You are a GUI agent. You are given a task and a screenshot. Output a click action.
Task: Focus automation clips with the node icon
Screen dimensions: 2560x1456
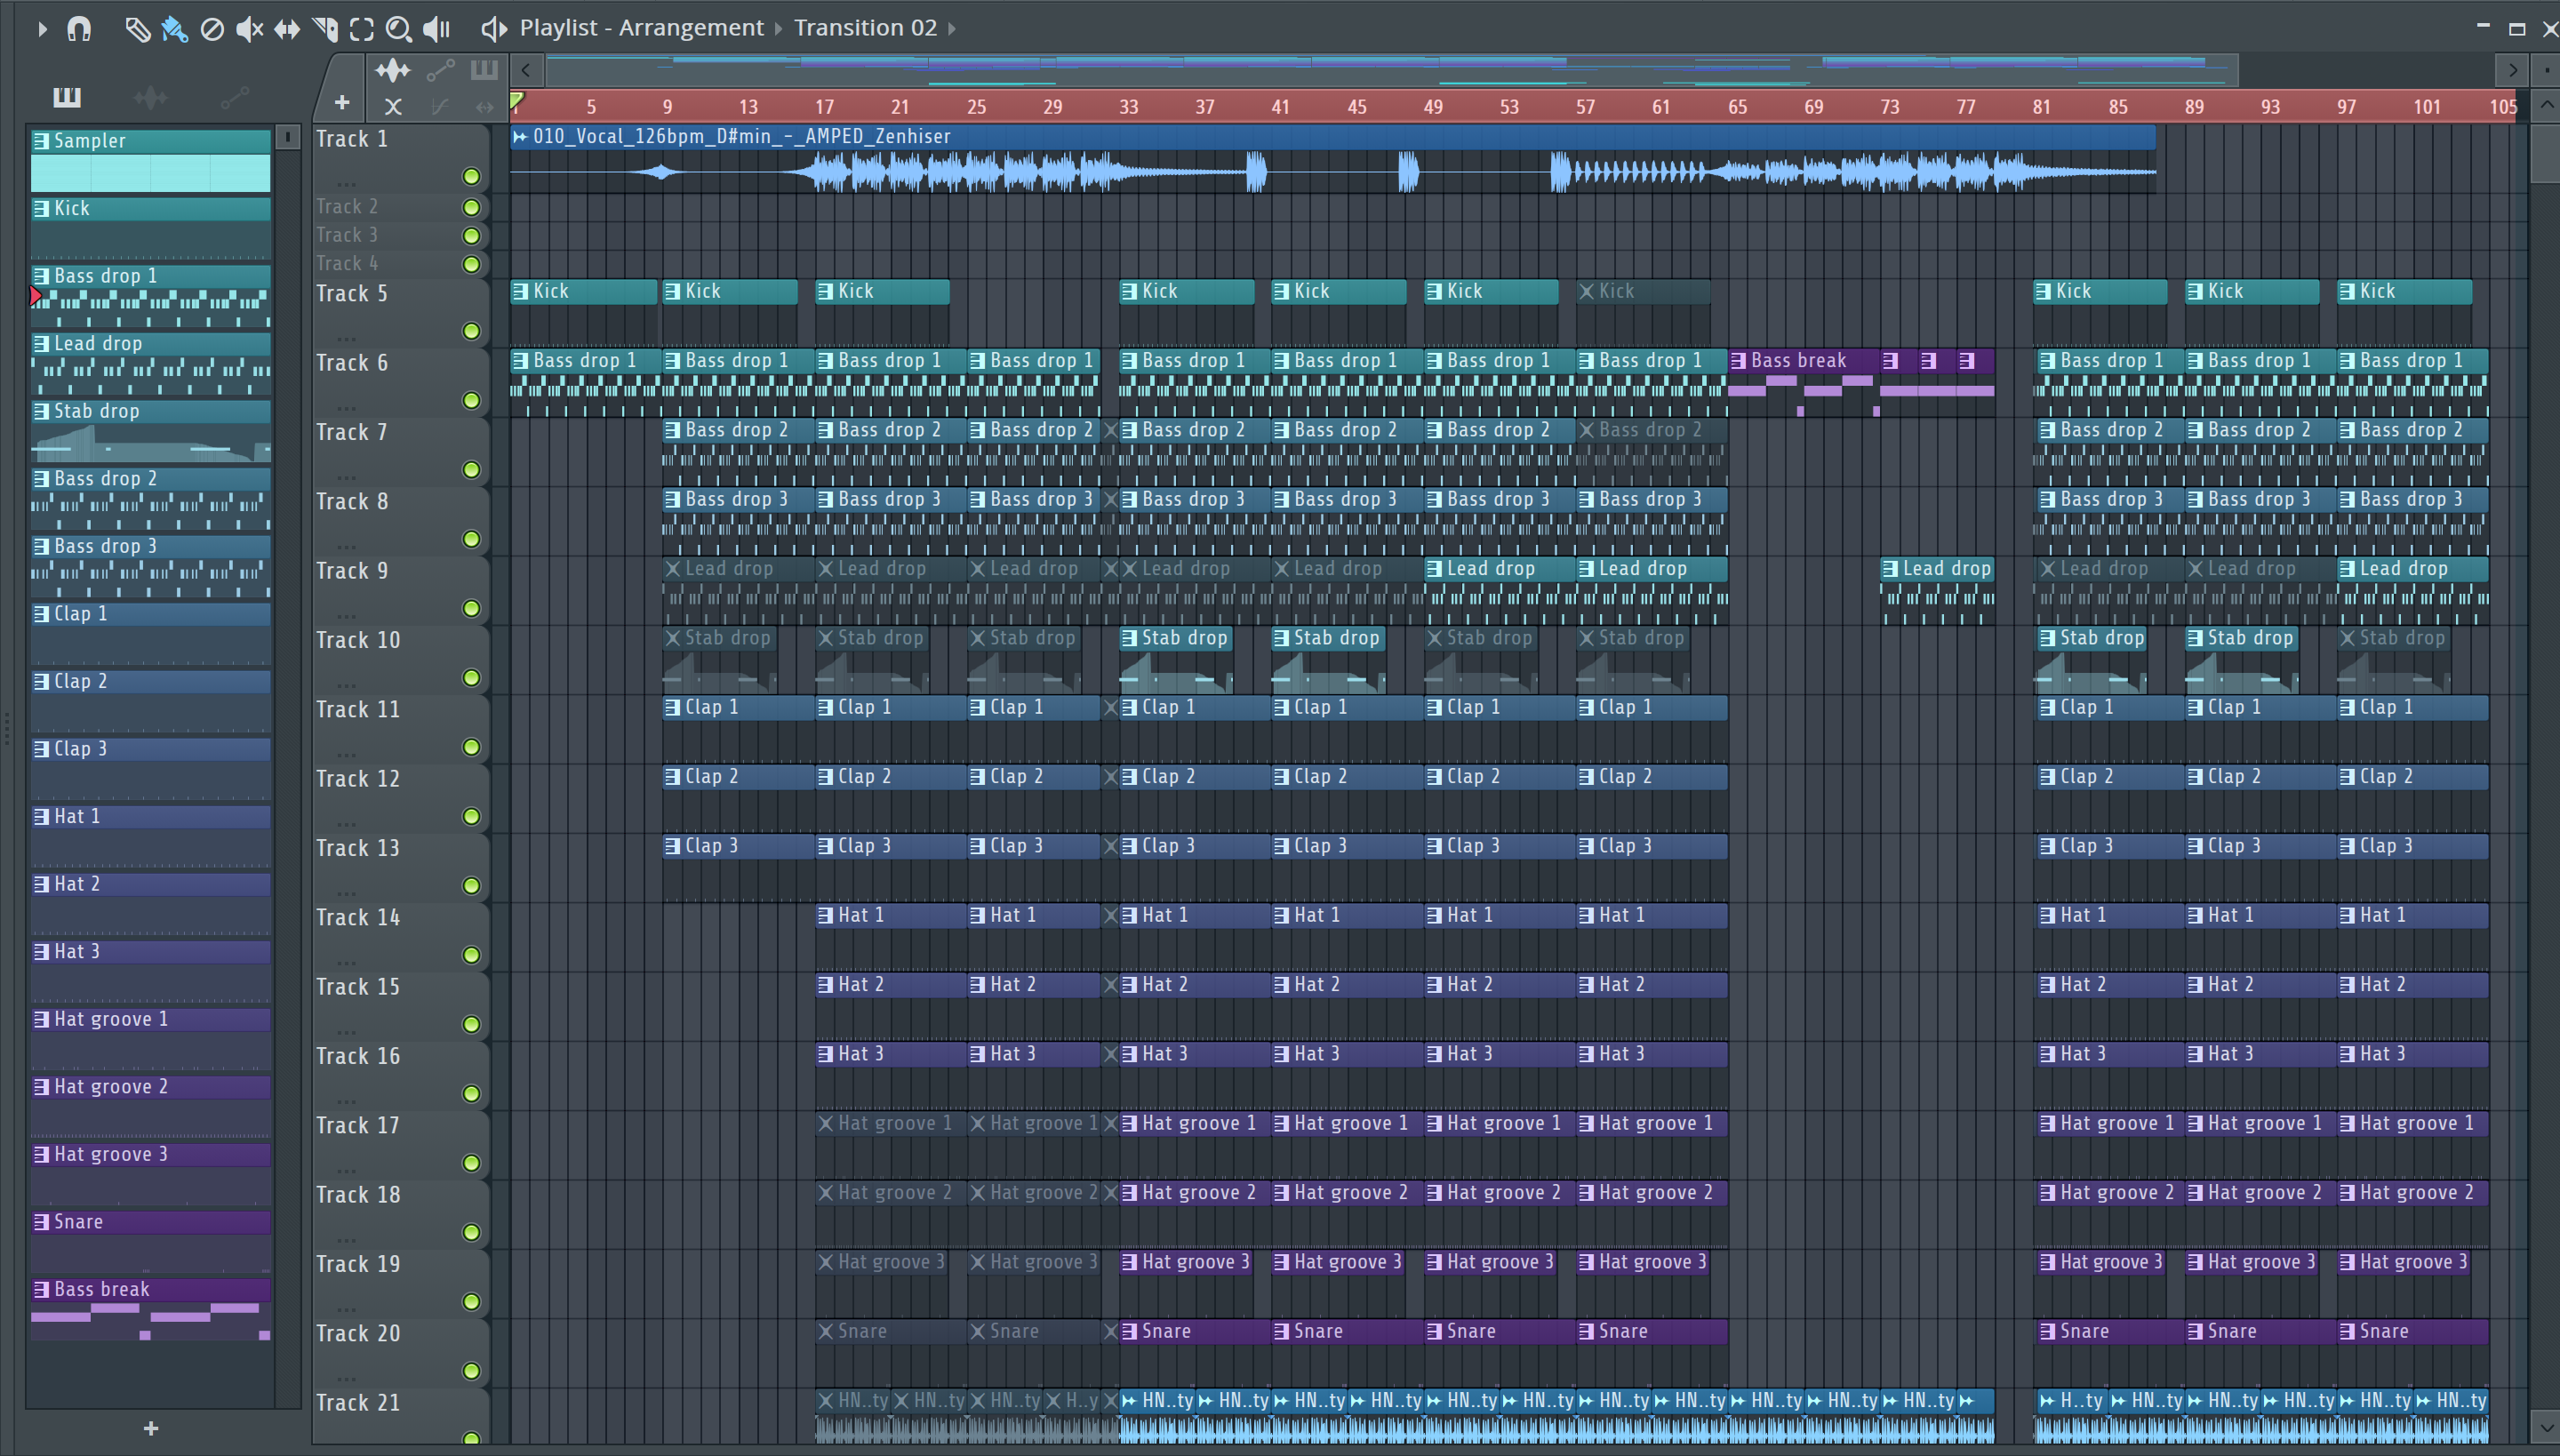(x=441, y=70)
